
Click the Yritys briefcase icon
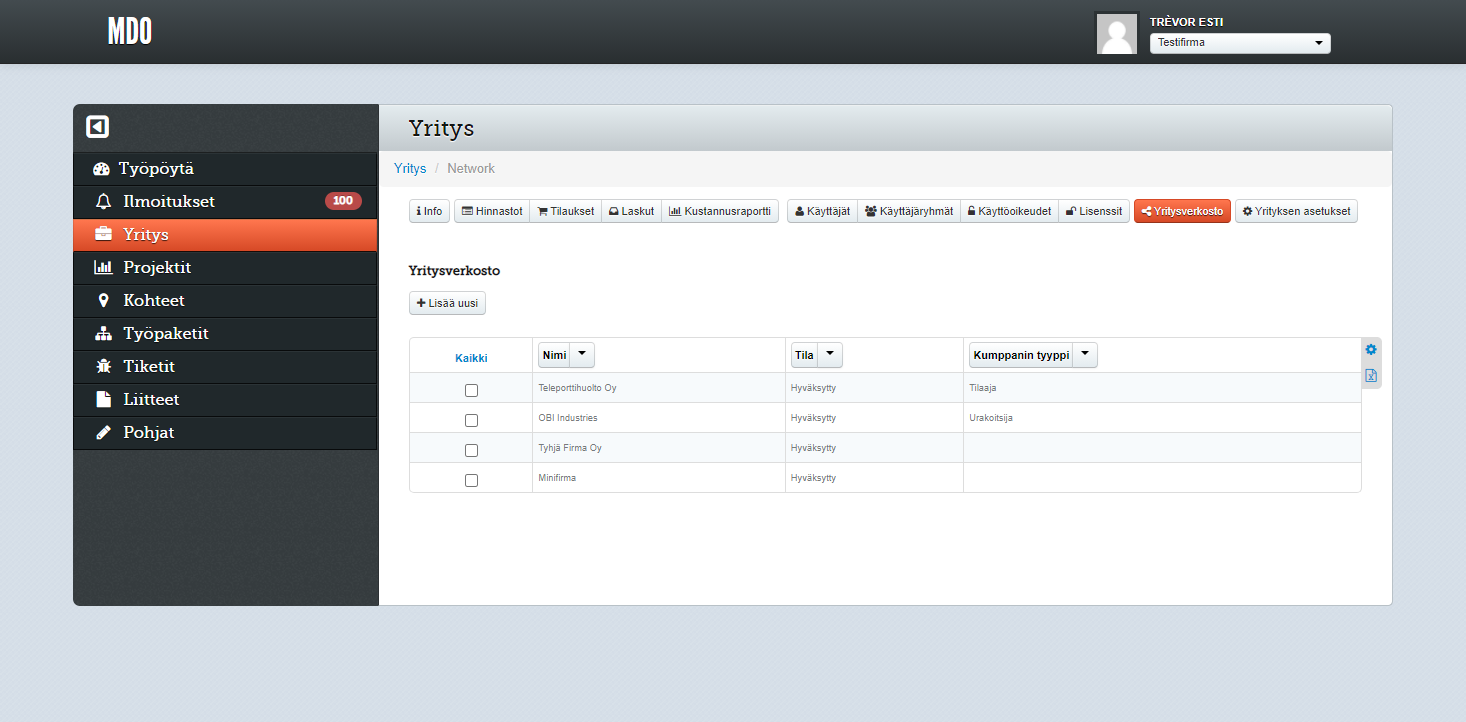click(x=103, y=235)
